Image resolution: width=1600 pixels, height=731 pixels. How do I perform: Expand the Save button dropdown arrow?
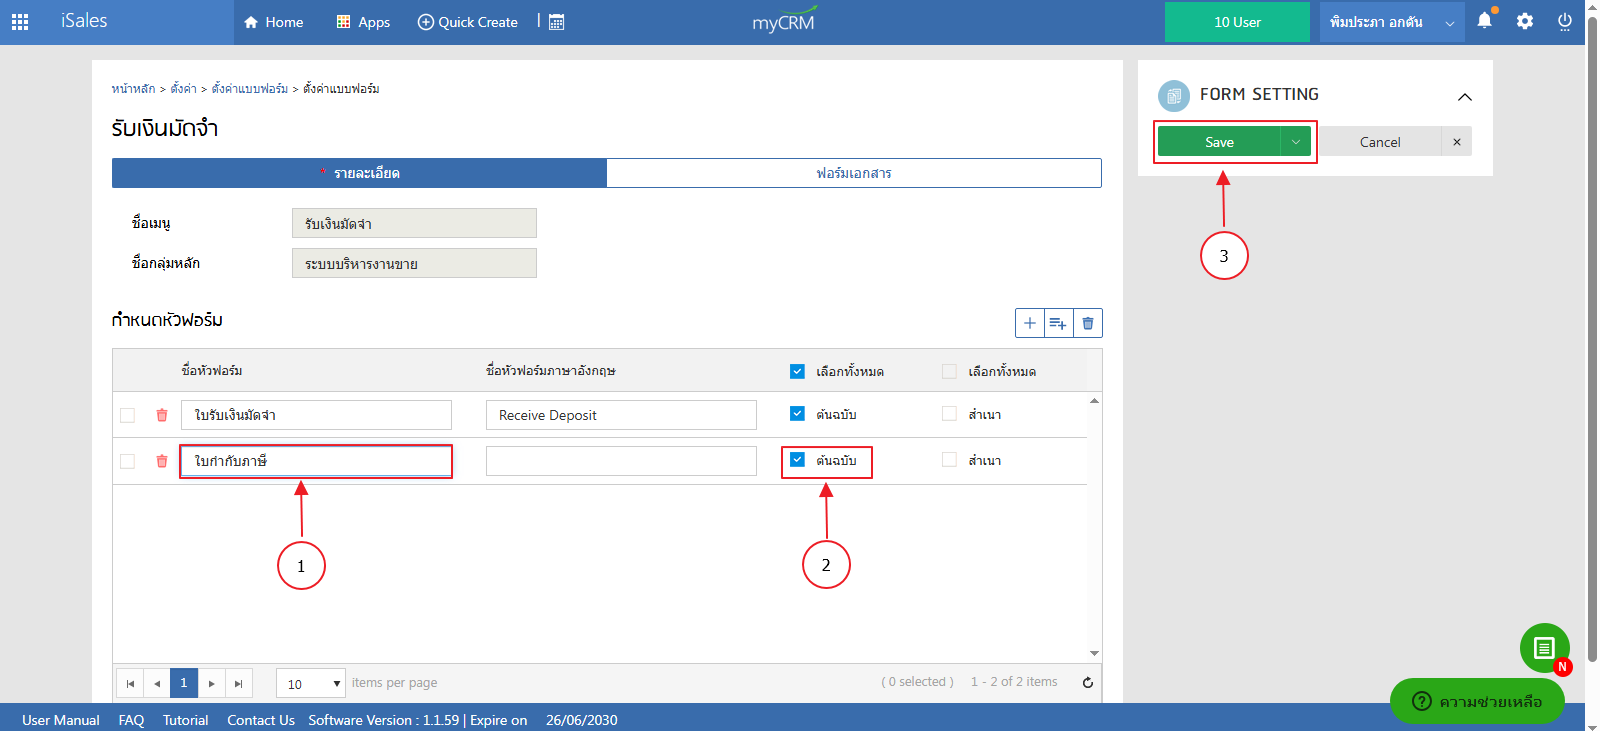[1295, 142]
